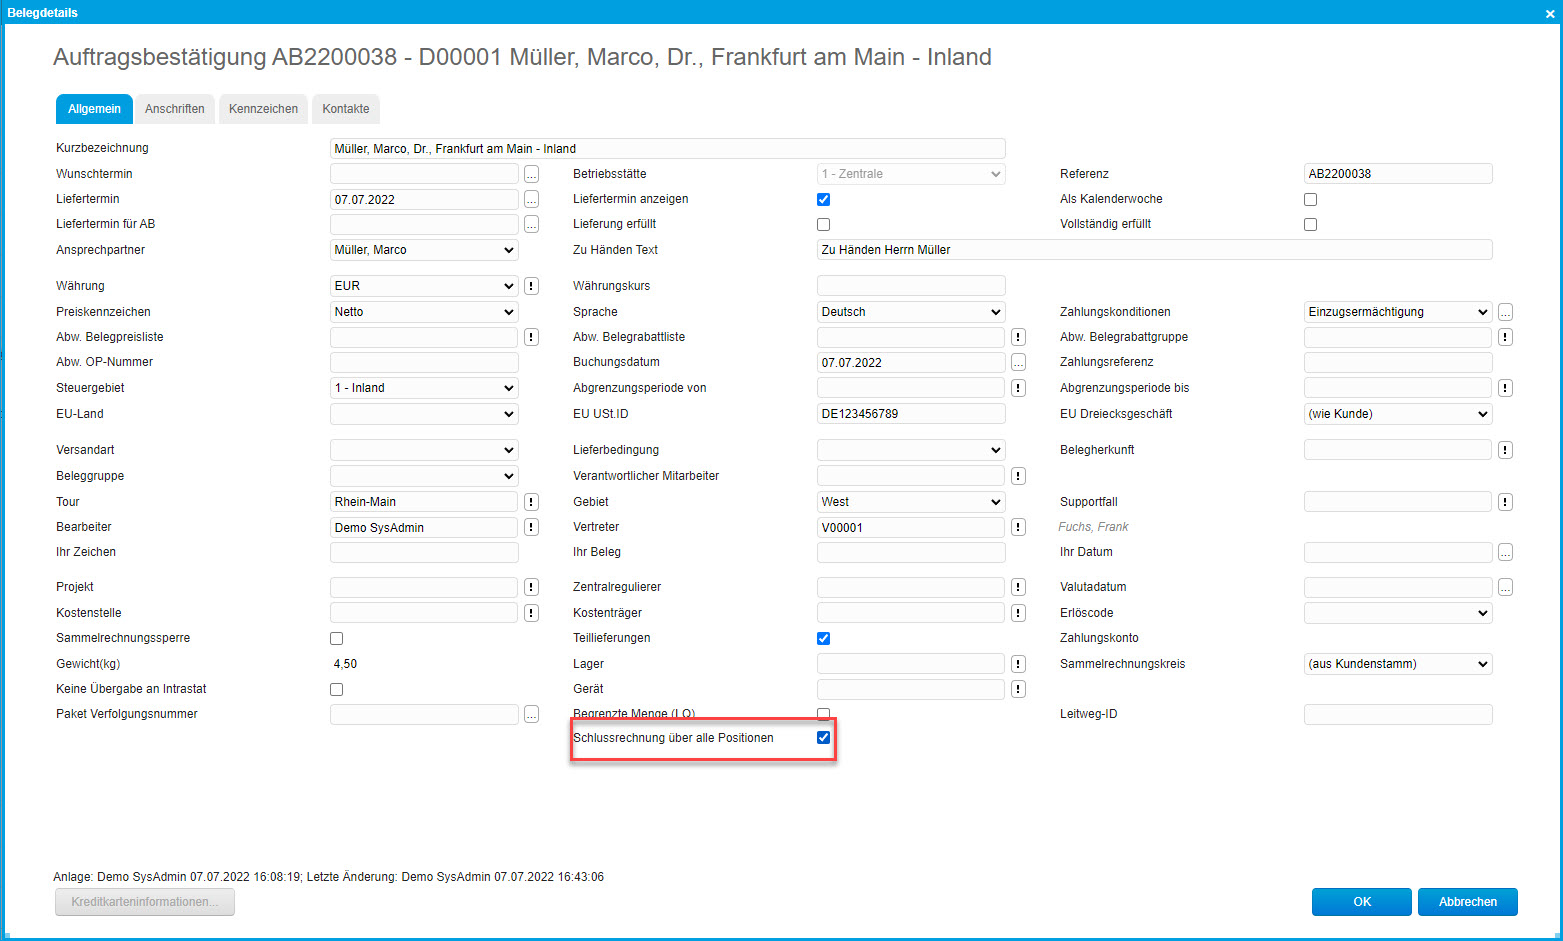Screen dimensions: 1563x941
Task: Check the Lieferung erfüllt checkbox
Action: pyautogui.click(x=823, y=224)
